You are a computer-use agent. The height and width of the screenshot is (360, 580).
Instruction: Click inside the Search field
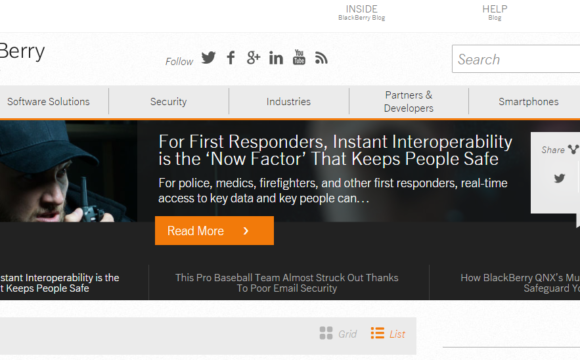(516, 59)
